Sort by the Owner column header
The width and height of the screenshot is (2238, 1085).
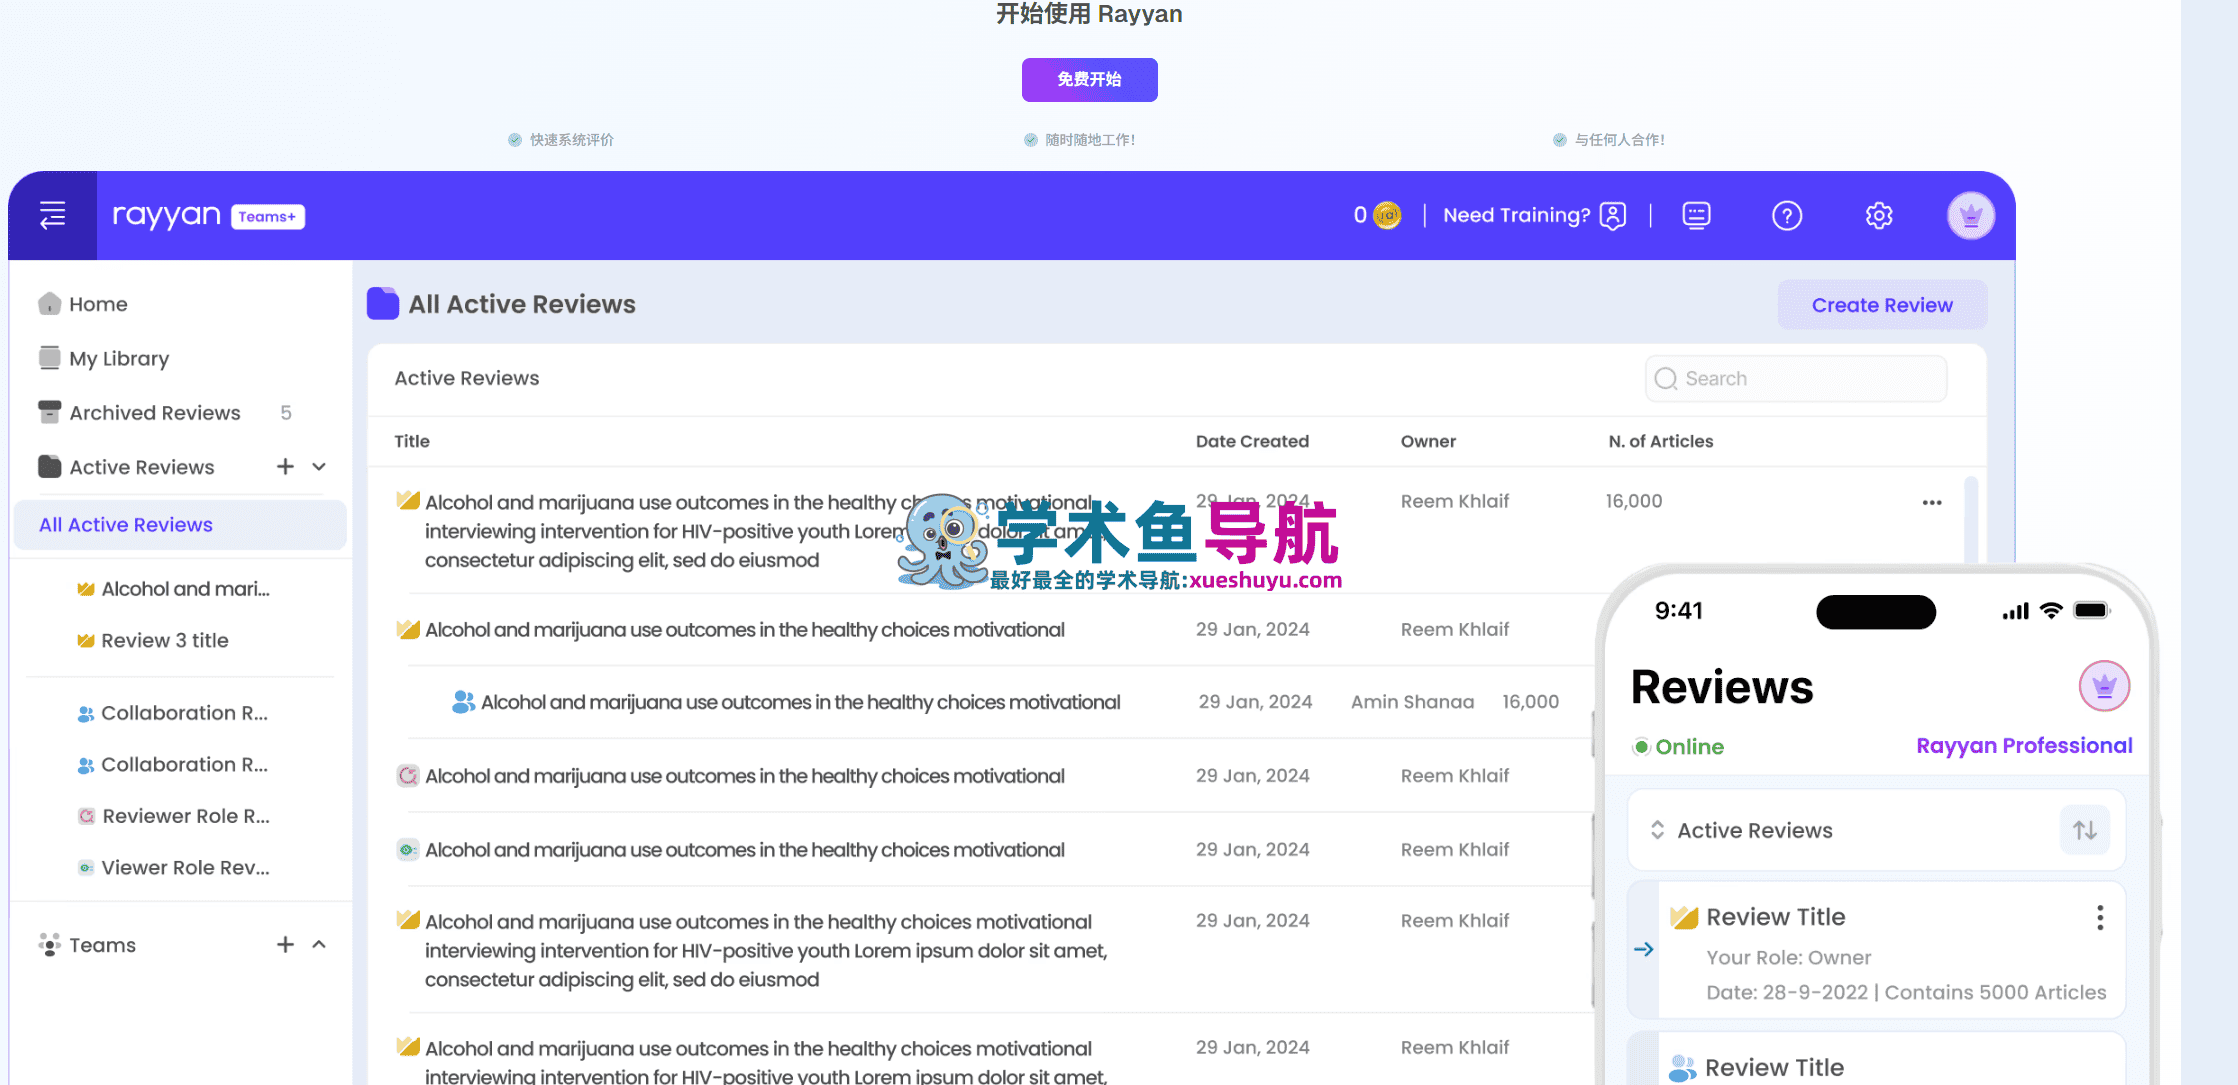point(1428,441)
